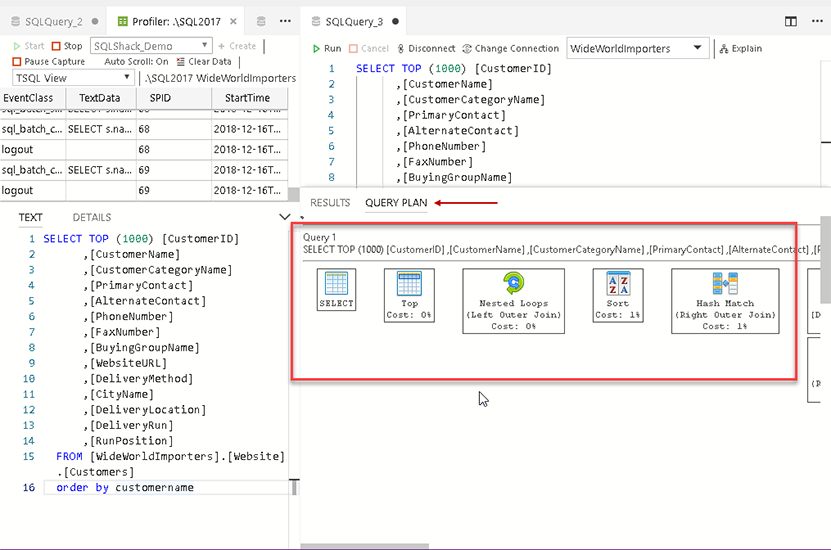Click the Nested Loops operator icon

pyautogui.click(x=513, y=284)
